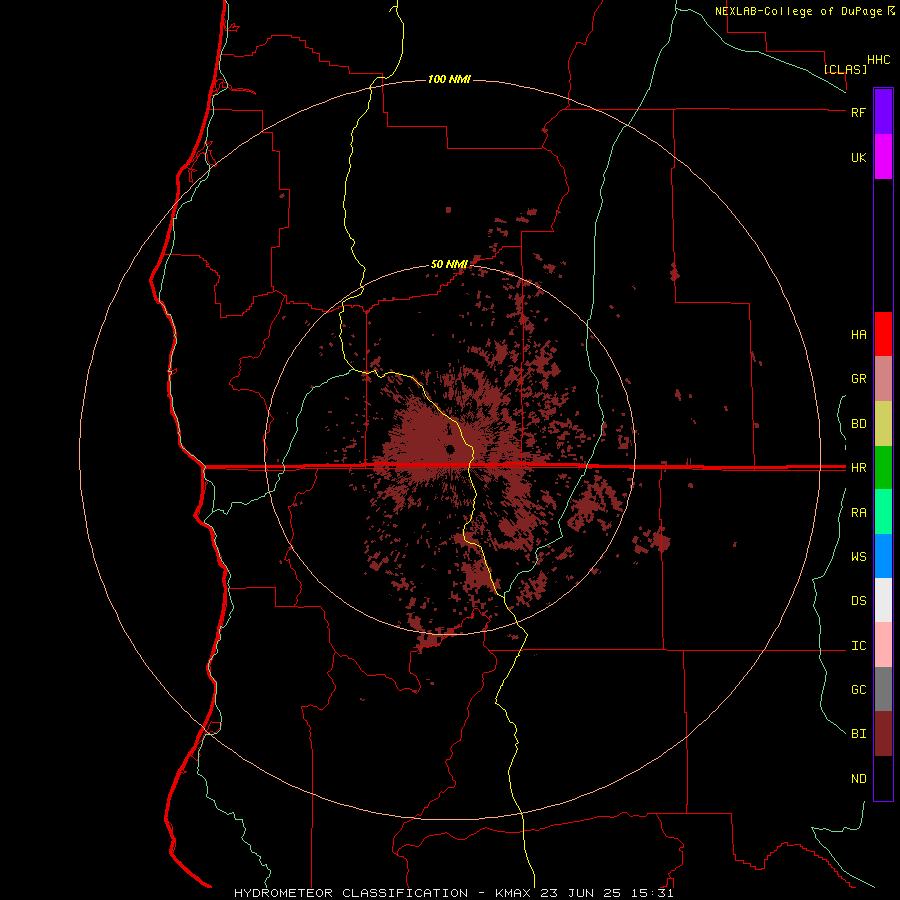Click the KMAX radar site identifier
The width and height of the screenshot is (900, 900).
513,893
